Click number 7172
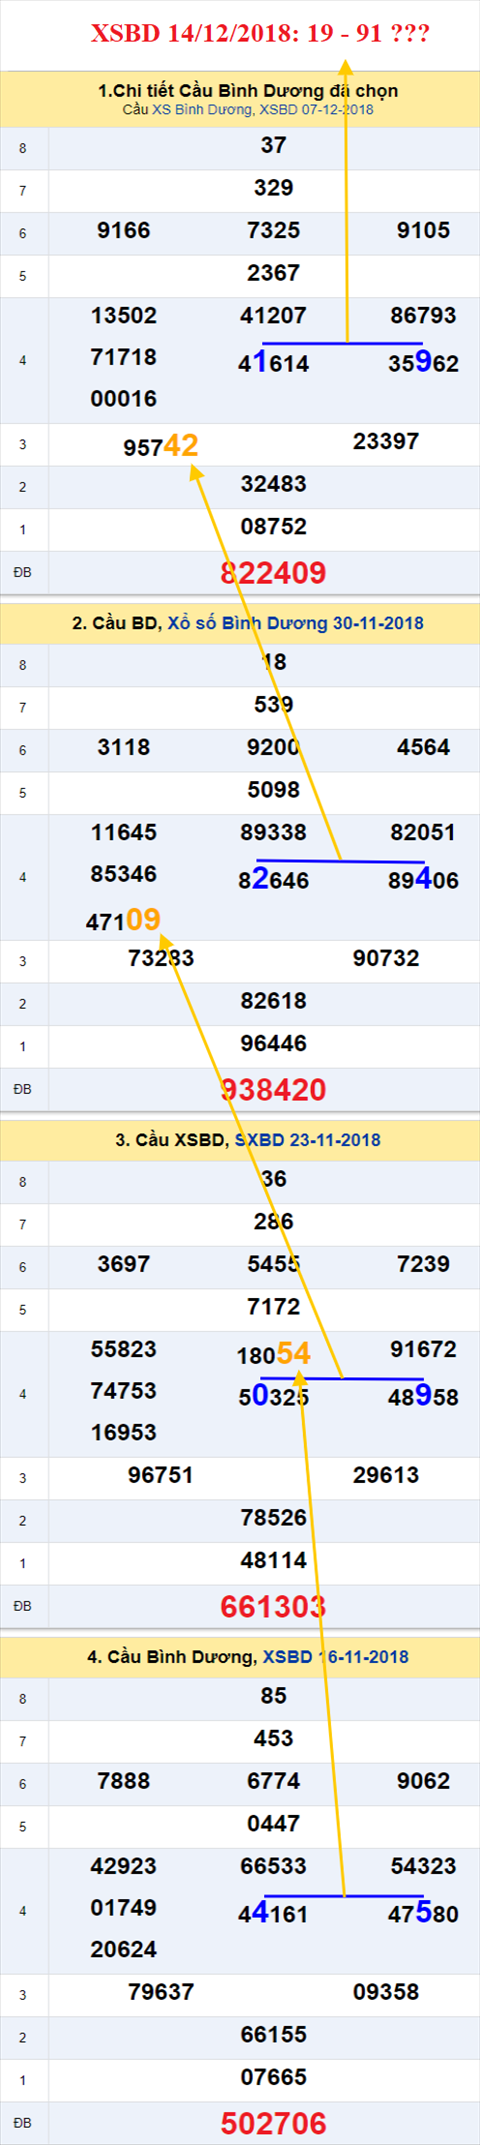 coord(273,1307)
